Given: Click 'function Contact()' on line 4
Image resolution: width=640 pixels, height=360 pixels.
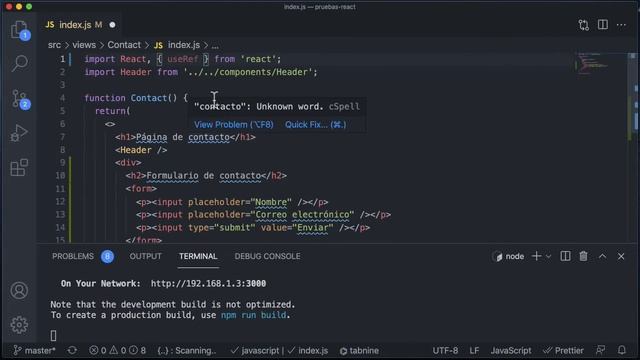Looking at the screenshot, I should [x=131, y=98].
